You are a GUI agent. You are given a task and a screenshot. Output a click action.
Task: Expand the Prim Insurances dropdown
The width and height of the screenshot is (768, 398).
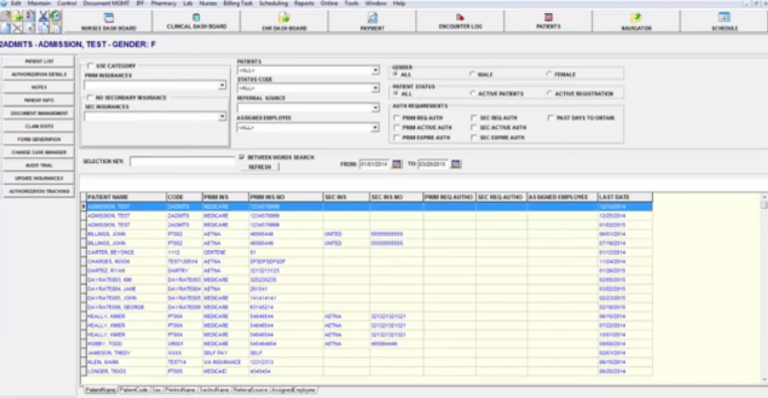click(x=222, y=85)
